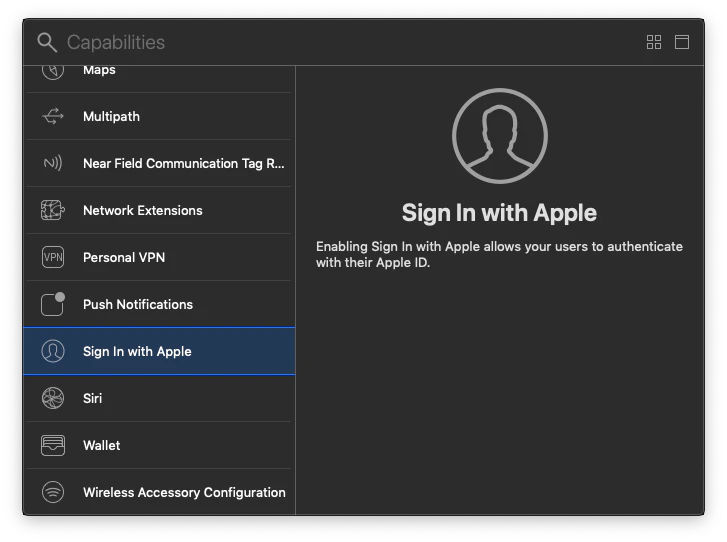Click the NFC tag reading icon
This screenshot has height=542, width=727.
53,163
